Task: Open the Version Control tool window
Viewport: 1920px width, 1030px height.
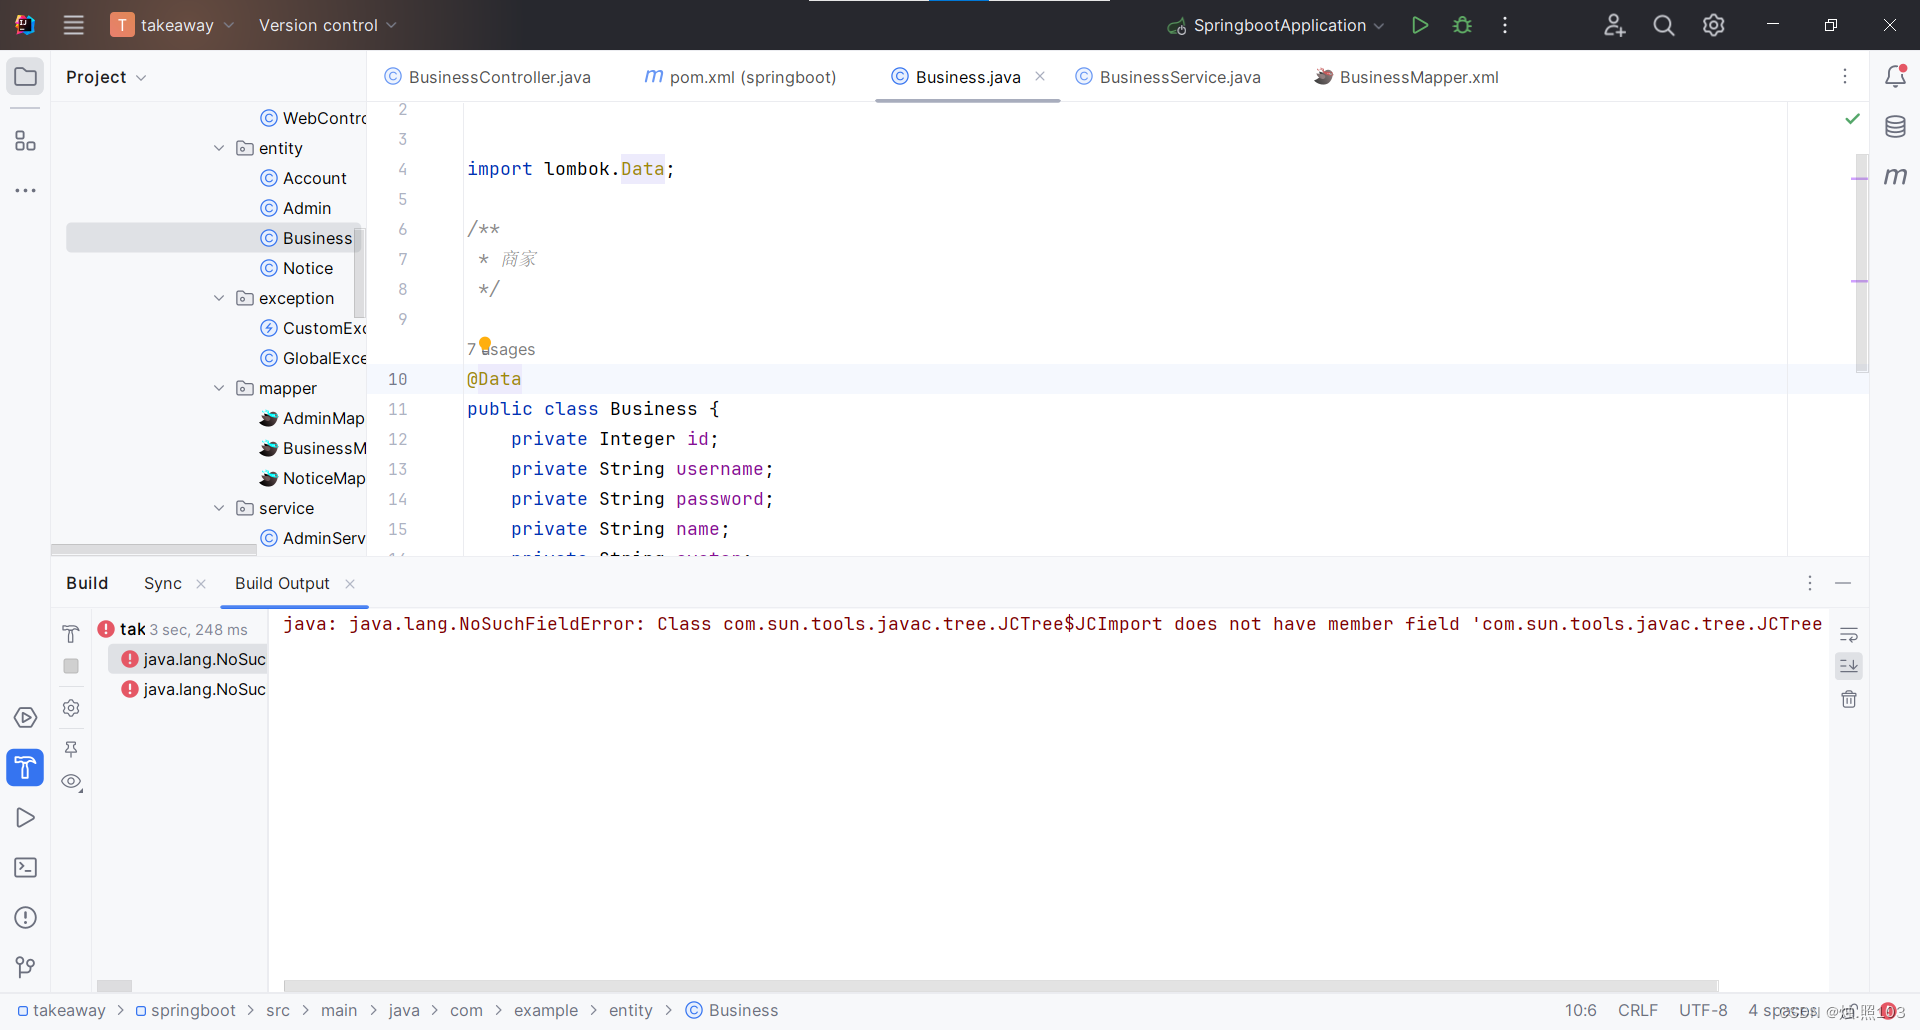Action: (25, 966)
